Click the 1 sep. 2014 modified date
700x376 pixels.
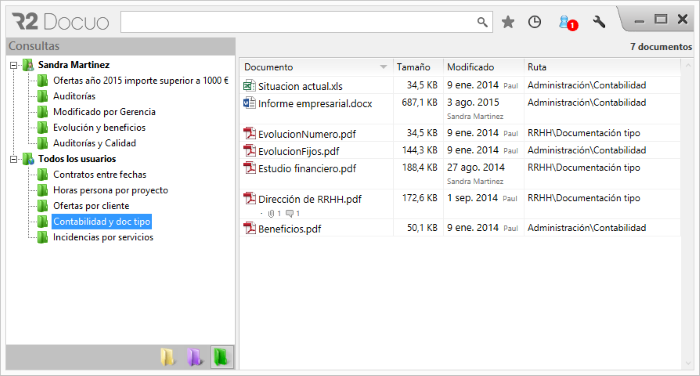tap(472, 197)
